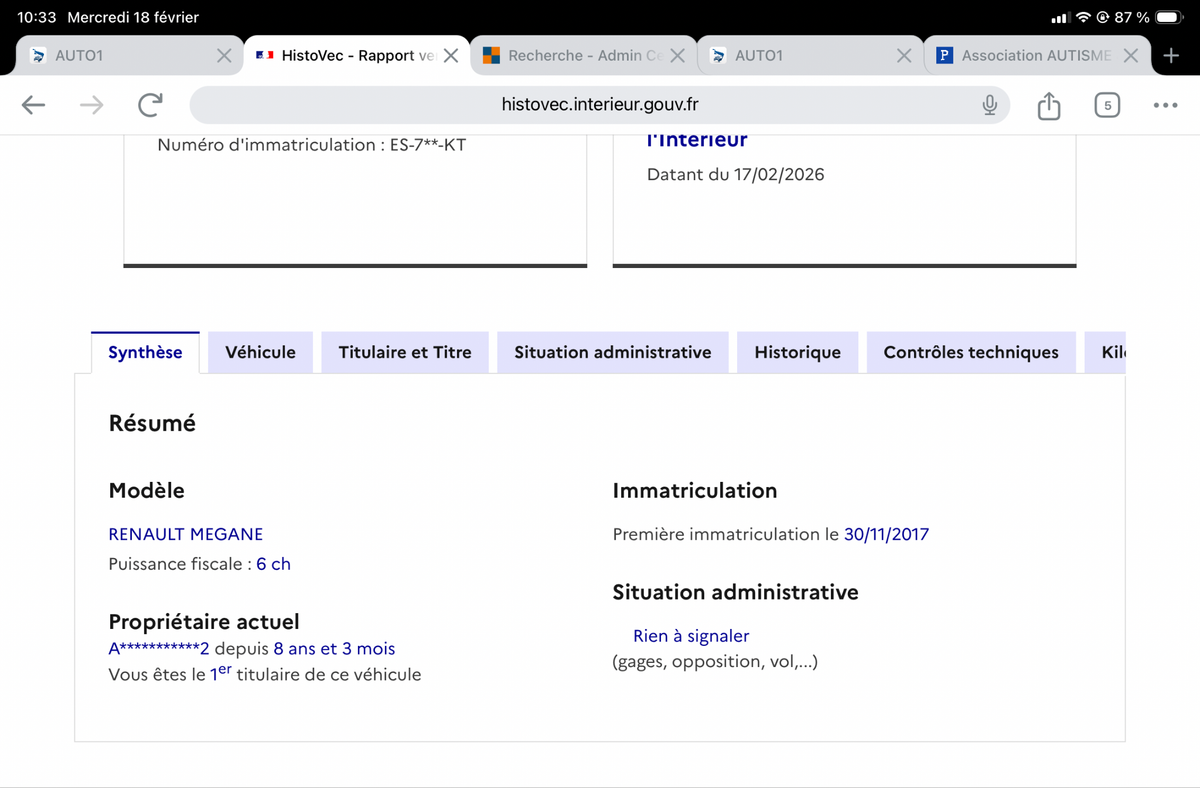Viewport: 1200px width, 788px height.
Task: Show the open tabs counter
Action: click(x=1106, y=105)
